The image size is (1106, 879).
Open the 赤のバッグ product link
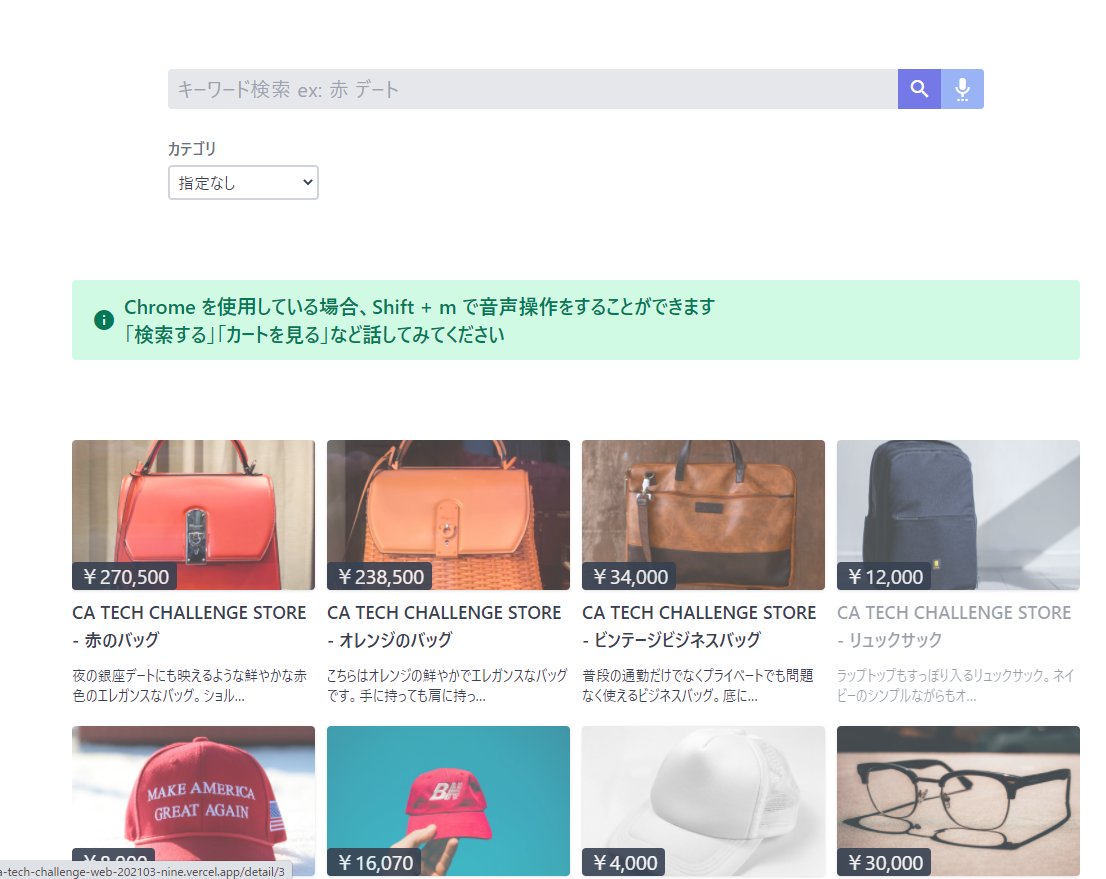(189, 625)
